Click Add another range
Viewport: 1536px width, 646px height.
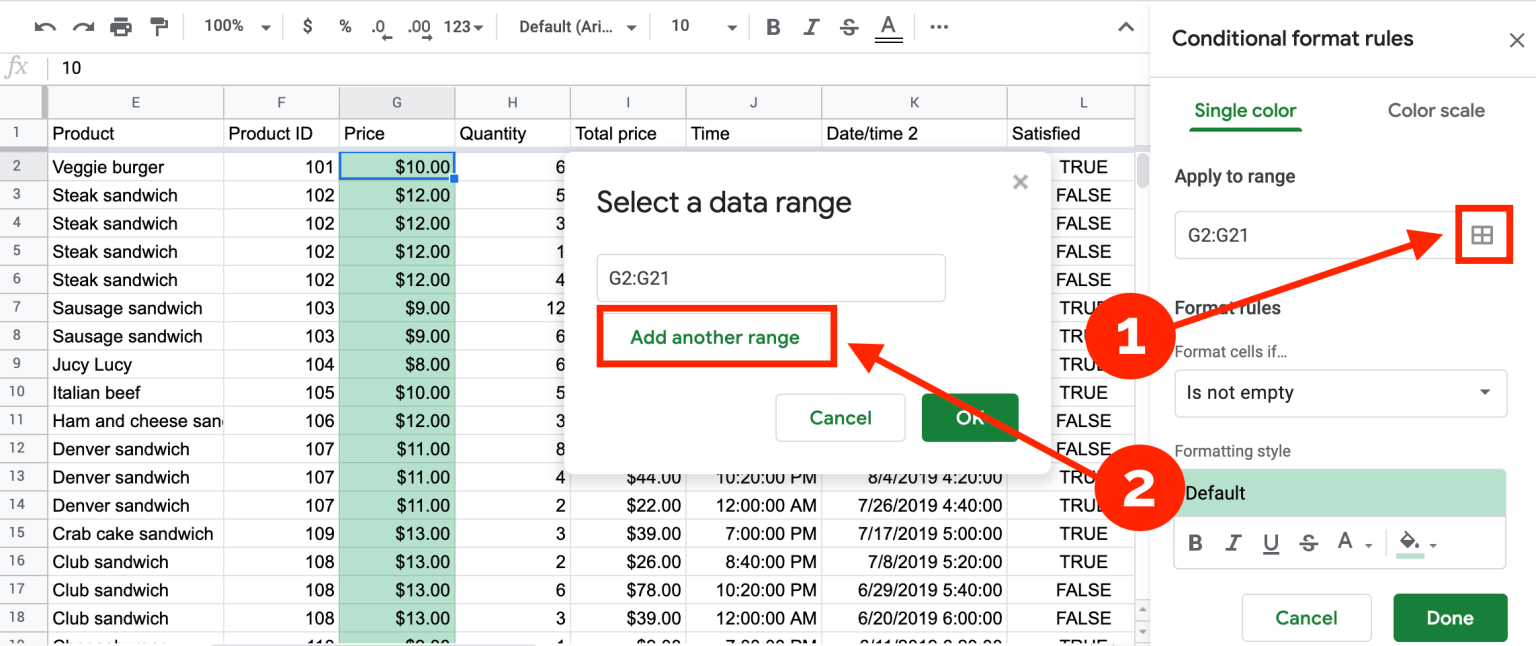(x=716, y=338)
